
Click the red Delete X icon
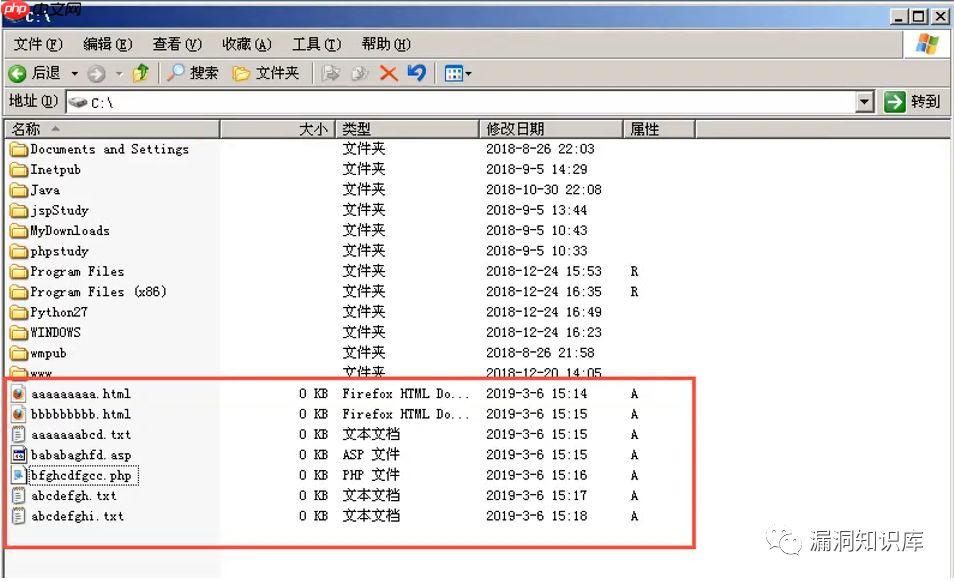388,74
